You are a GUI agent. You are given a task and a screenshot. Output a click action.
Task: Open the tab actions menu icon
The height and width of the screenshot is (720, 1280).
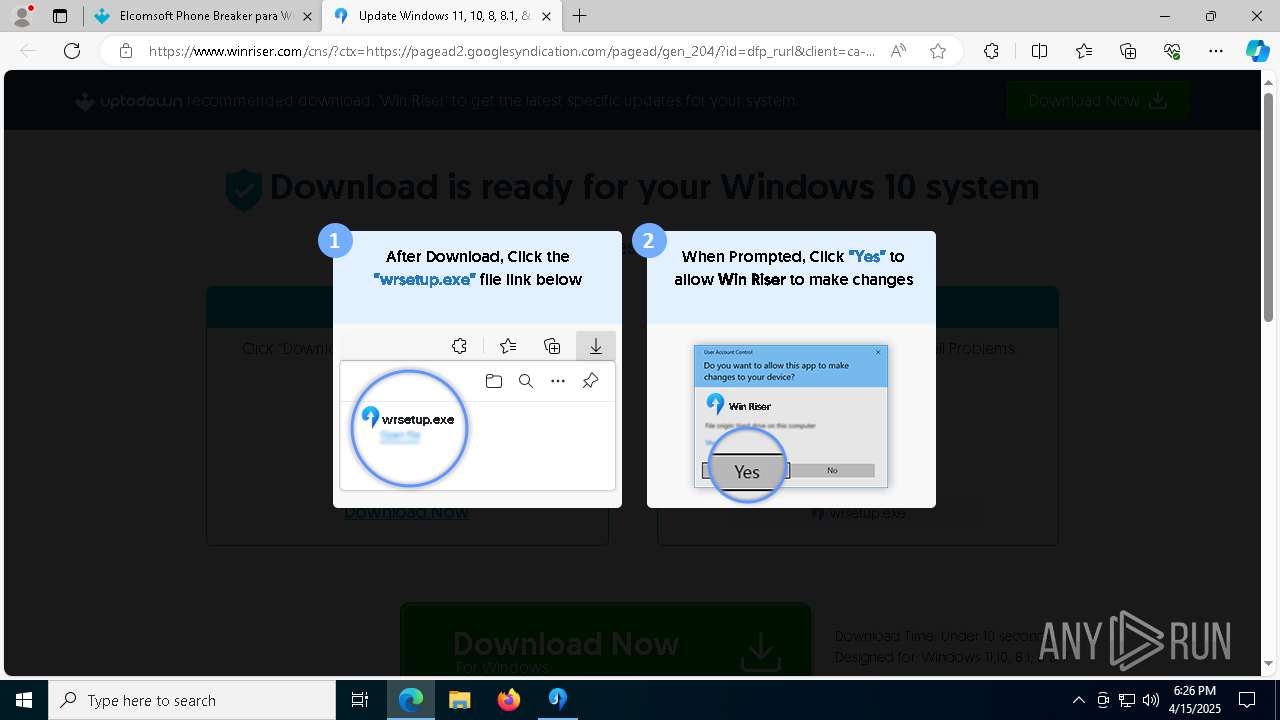60,16
